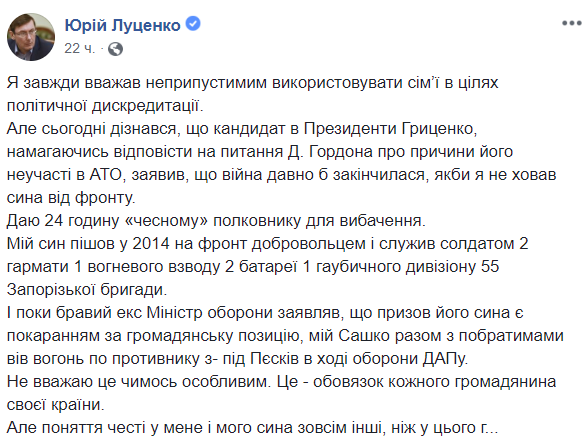Open the post via 22 ч. timestamp
The width and height of the screenshot is (587, 444).
click(79, 49)
